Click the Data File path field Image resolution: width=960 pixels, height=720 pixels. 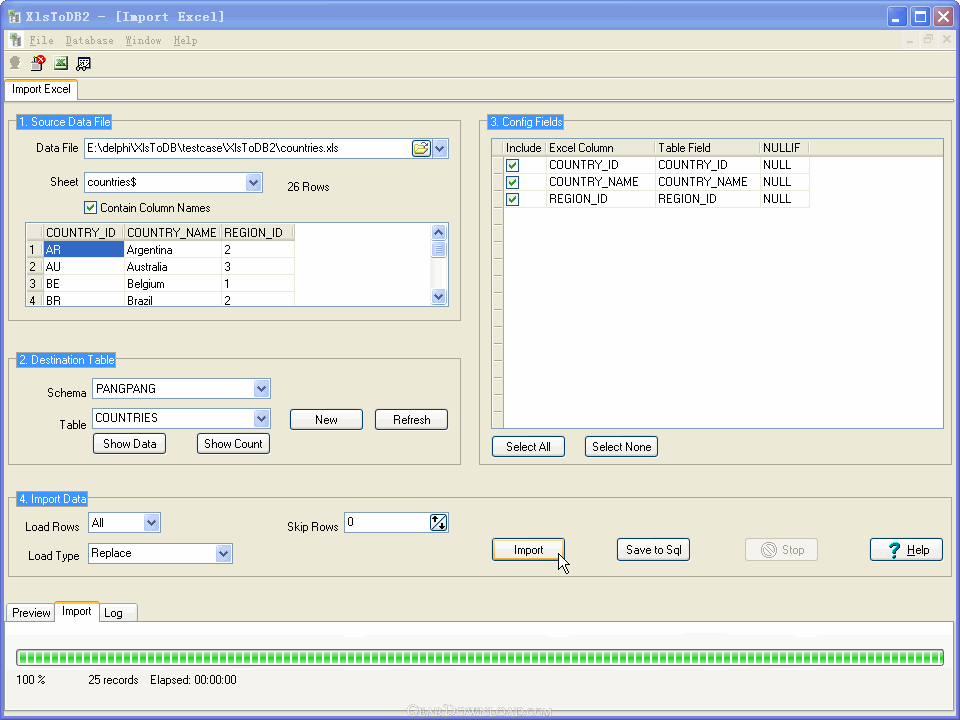(x=248, y=148)
